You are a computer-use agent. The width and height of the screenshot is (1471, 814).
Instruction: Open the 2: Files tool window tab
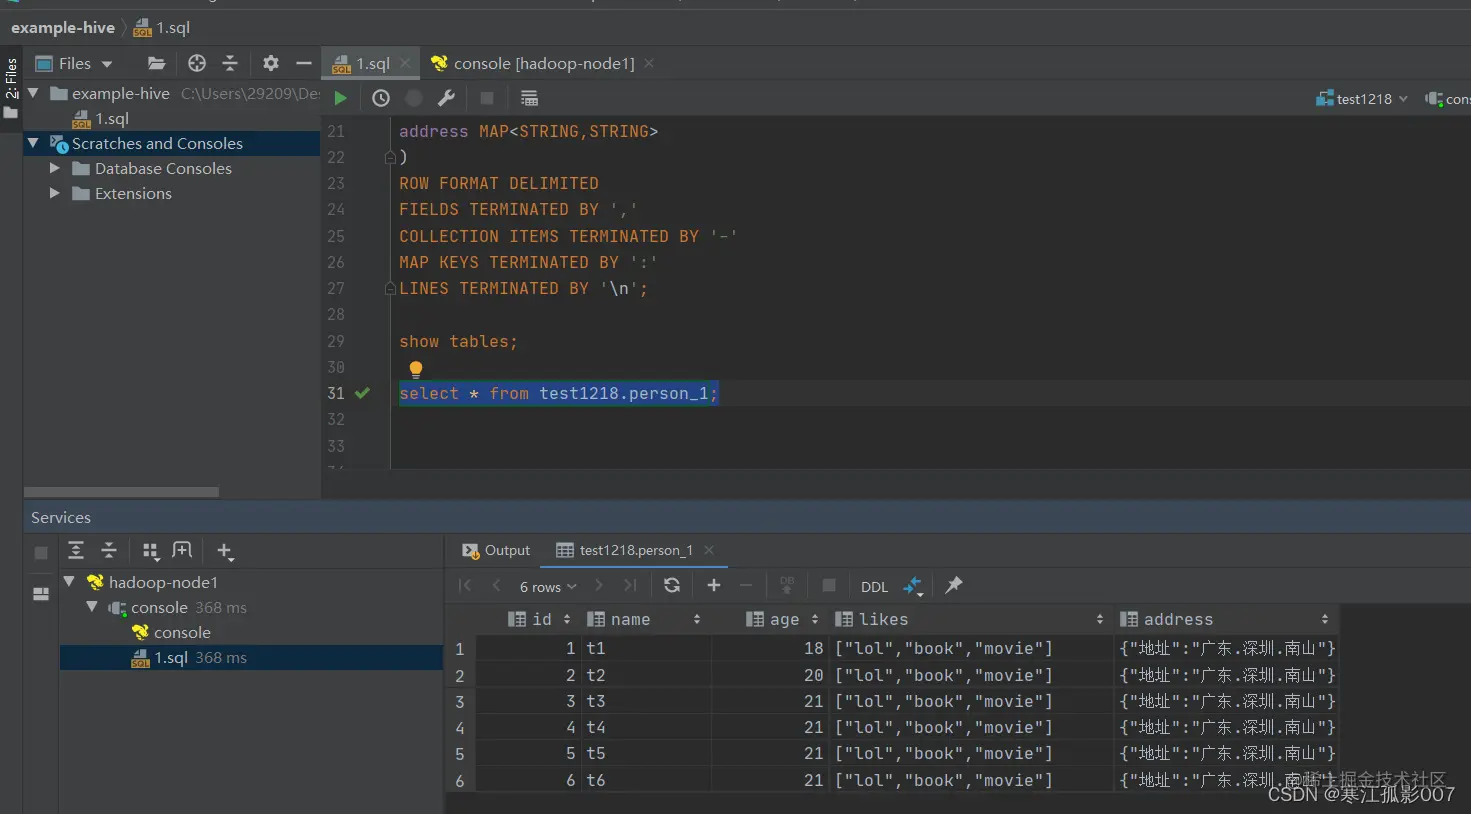pyautogui.click(x=11, y=88)
